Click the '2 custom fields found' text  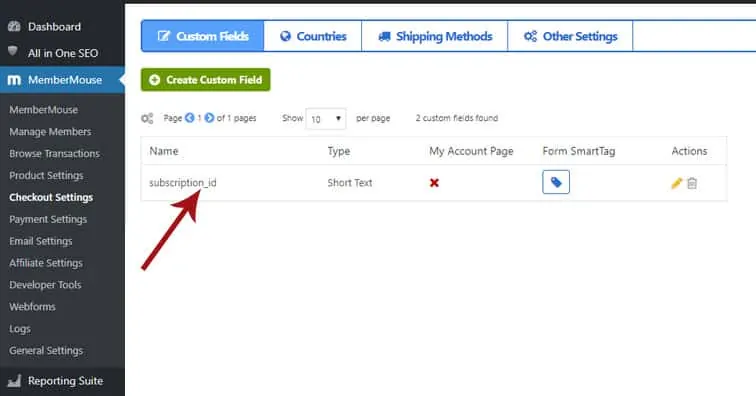[x=457, y=118]
